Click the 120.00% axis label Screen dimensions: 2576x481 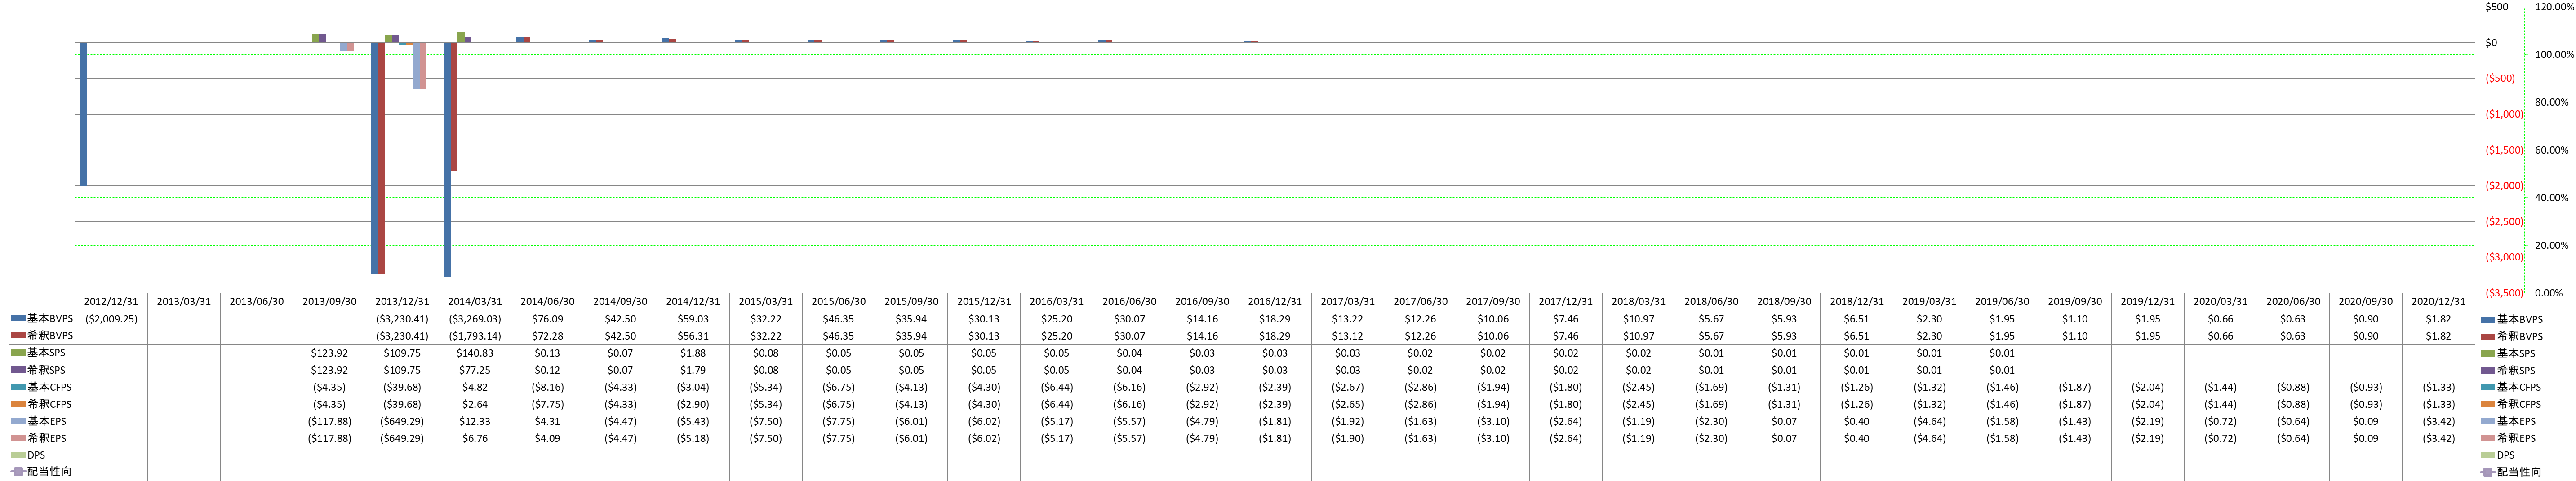point(2556,7)
